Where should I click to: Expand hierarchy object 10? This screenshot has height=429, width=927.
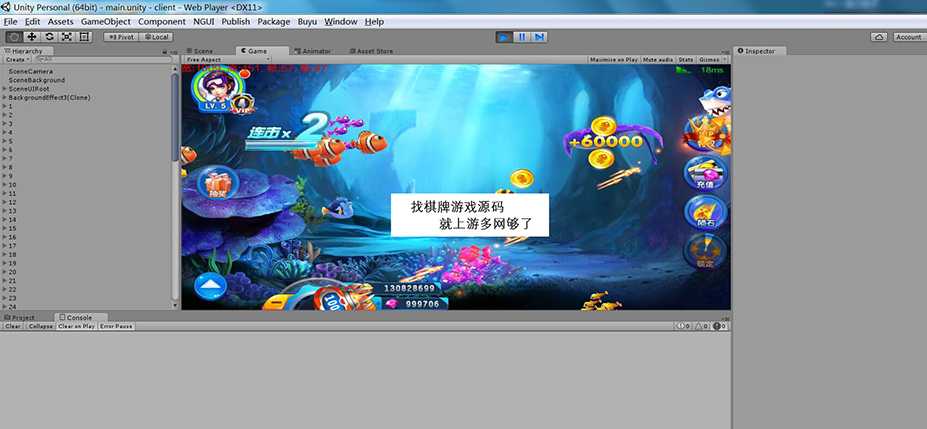click(x=5, y=185)
